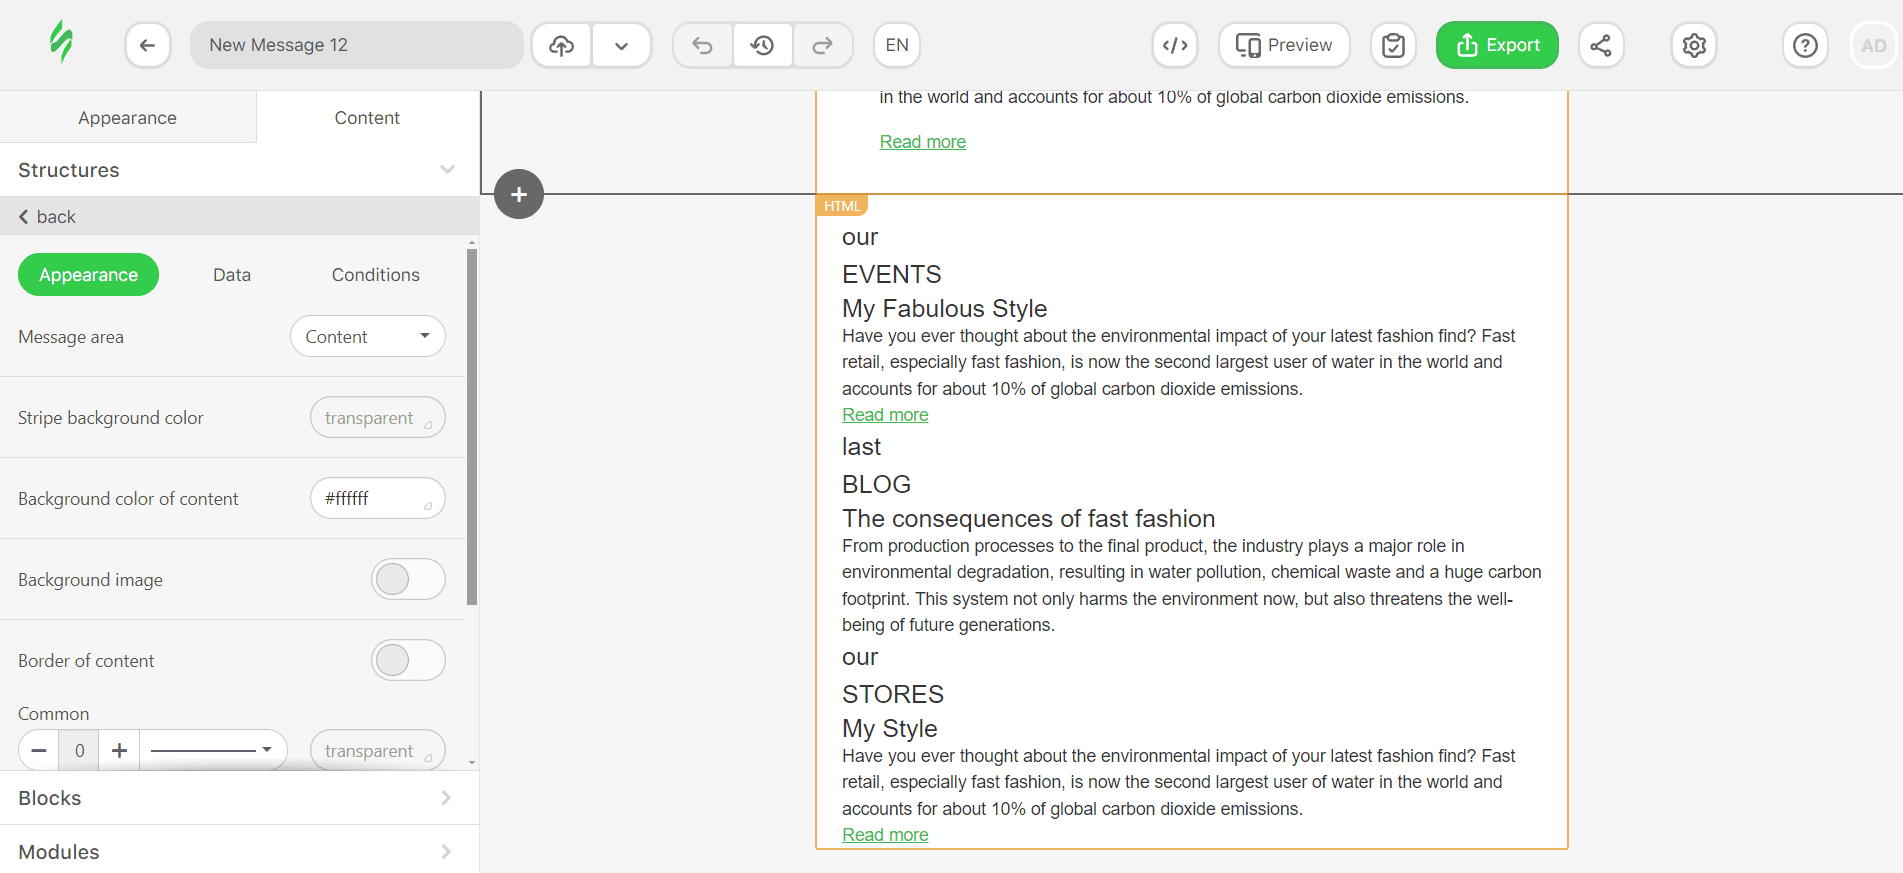This screenshot has width=1903, height=873.
Task: Toggle the Background image switch
Action: (408, 579)
